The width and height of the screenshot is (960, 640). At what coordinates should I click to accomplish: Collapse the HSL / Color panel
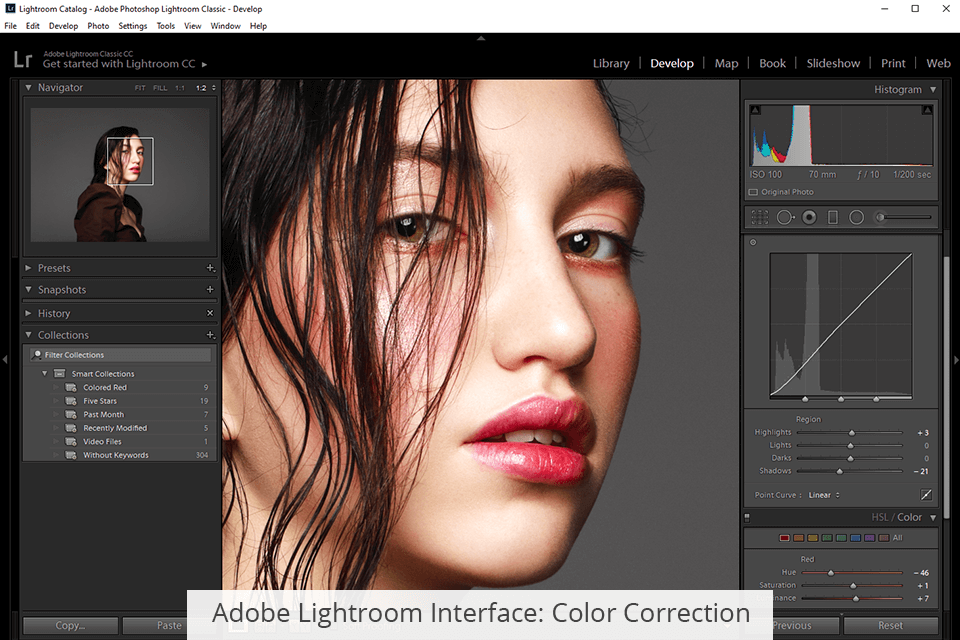pyautogui.click(x=933, y=518)
